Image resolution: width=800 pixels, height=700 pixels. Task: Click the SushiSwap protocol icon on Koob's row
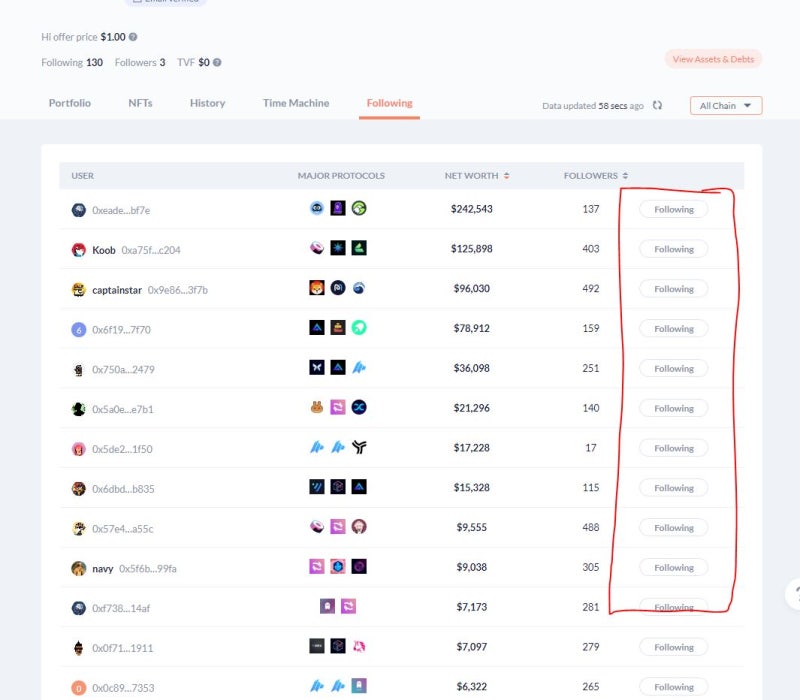click(x=315, y=249)
